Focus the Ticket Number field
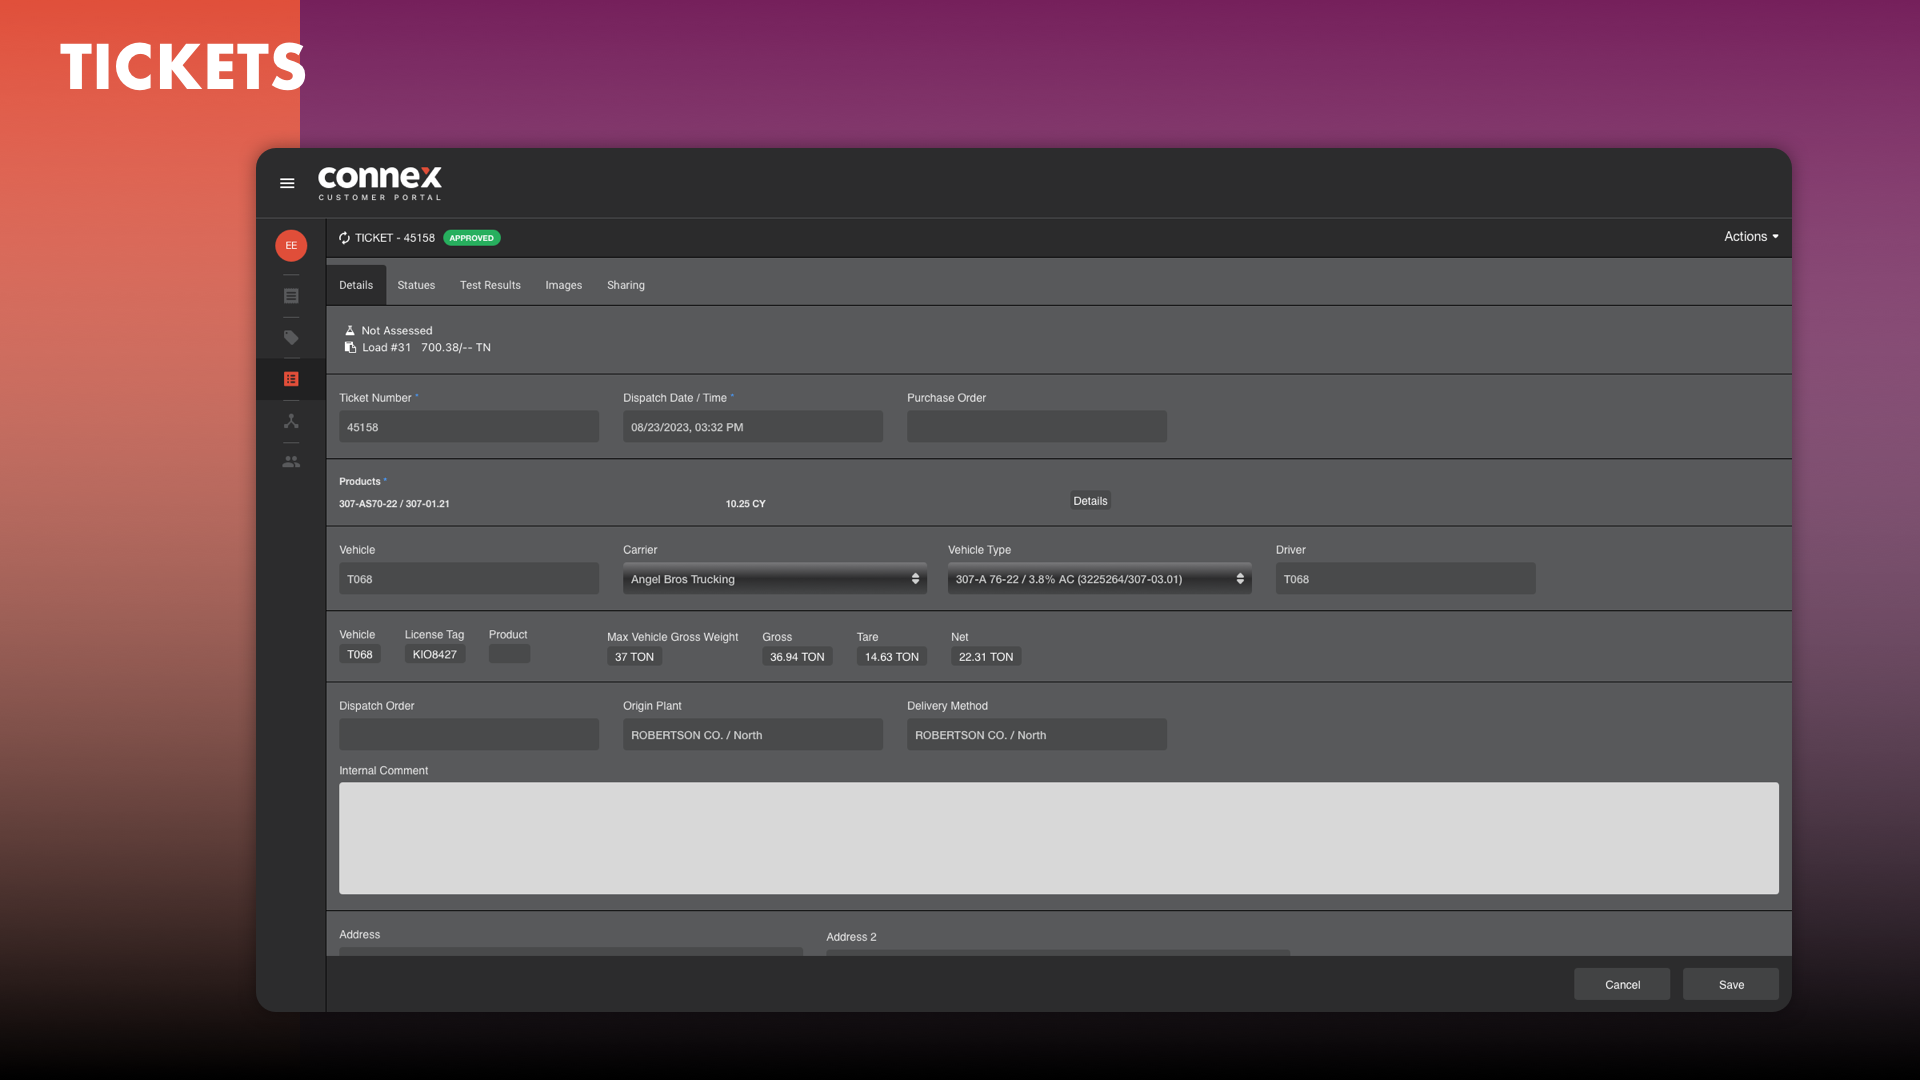This screenshot has width=1920, height=1080. [469, 427]
